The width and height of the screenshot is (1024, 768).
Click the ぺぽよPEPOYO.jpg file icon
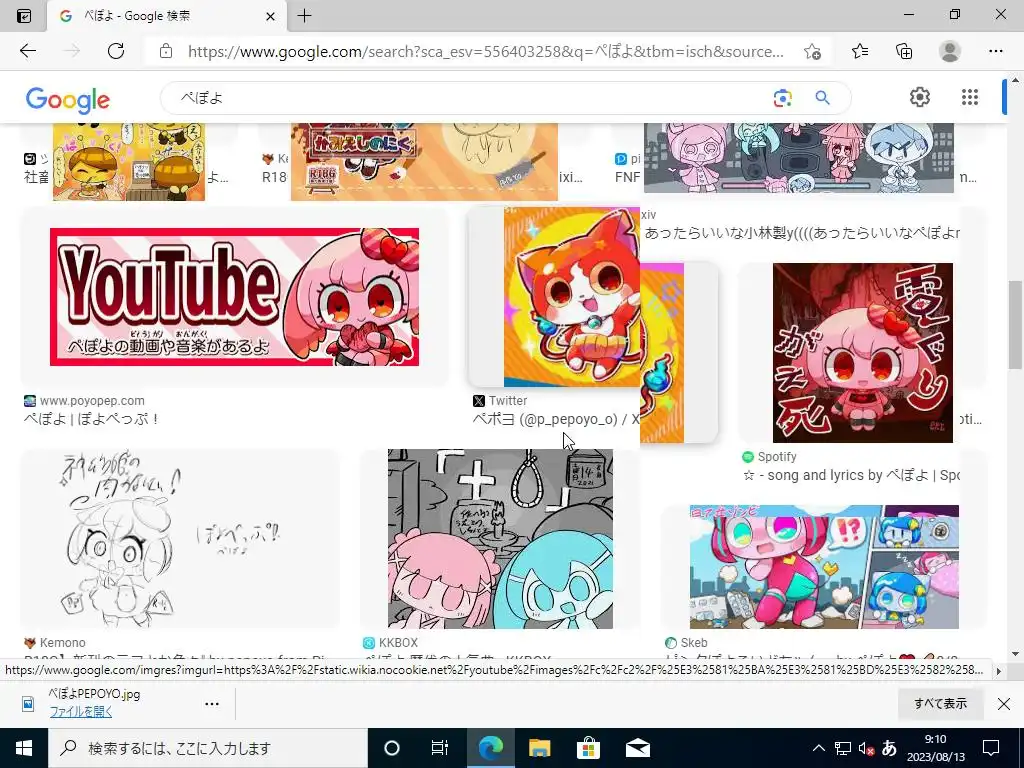28,703
